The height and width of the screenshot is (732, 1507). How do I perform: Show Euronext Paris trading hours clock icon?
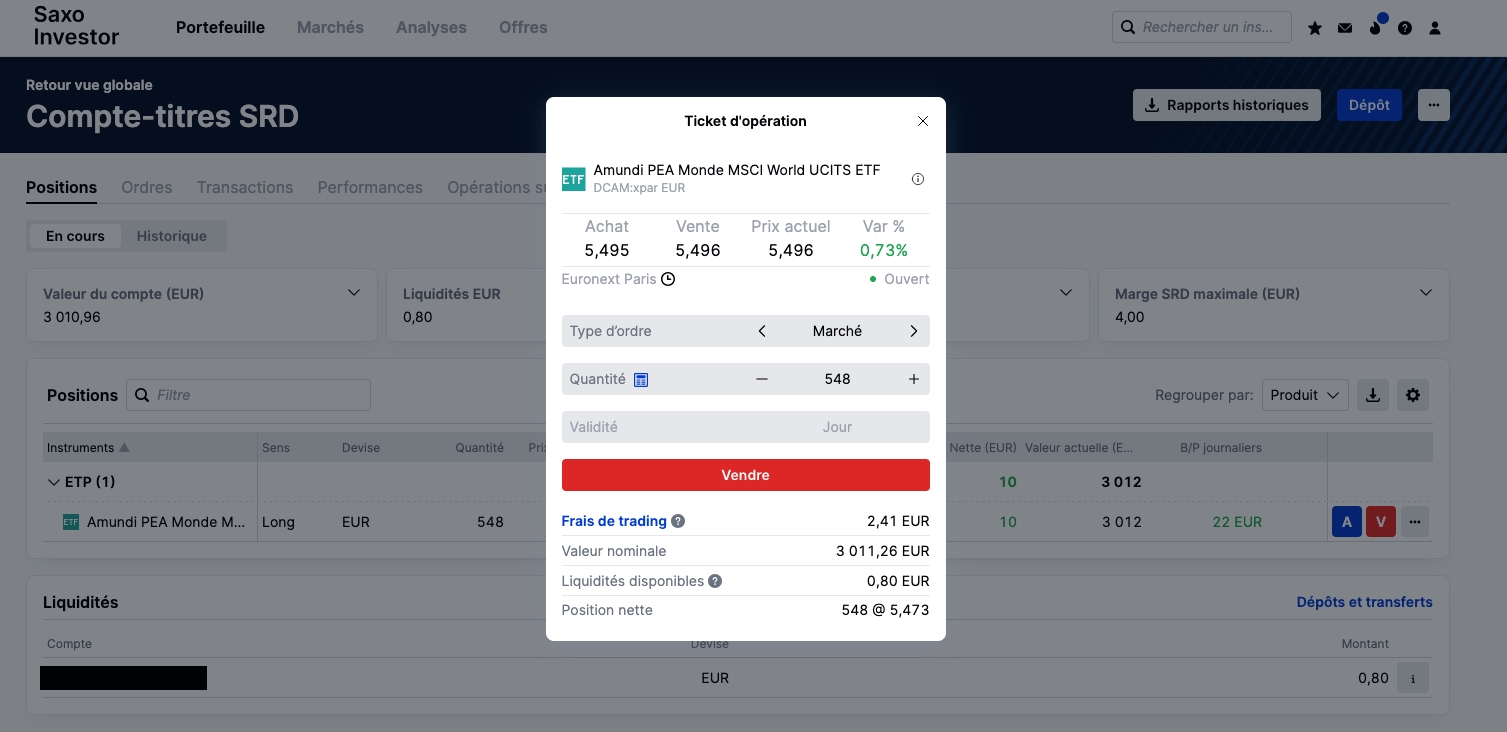tap(668, 279)
